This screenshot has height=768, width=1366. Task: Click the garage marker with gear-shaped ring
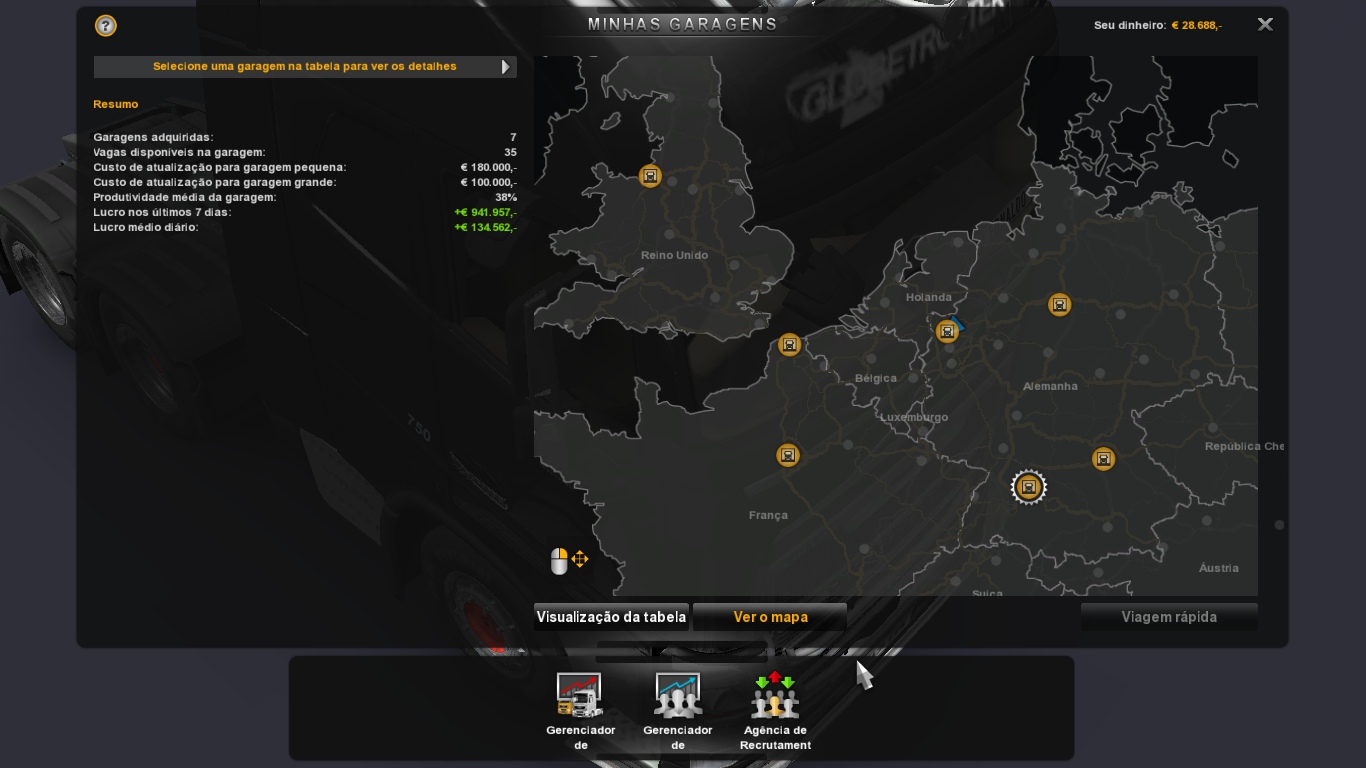click(x=1028, y=487)
